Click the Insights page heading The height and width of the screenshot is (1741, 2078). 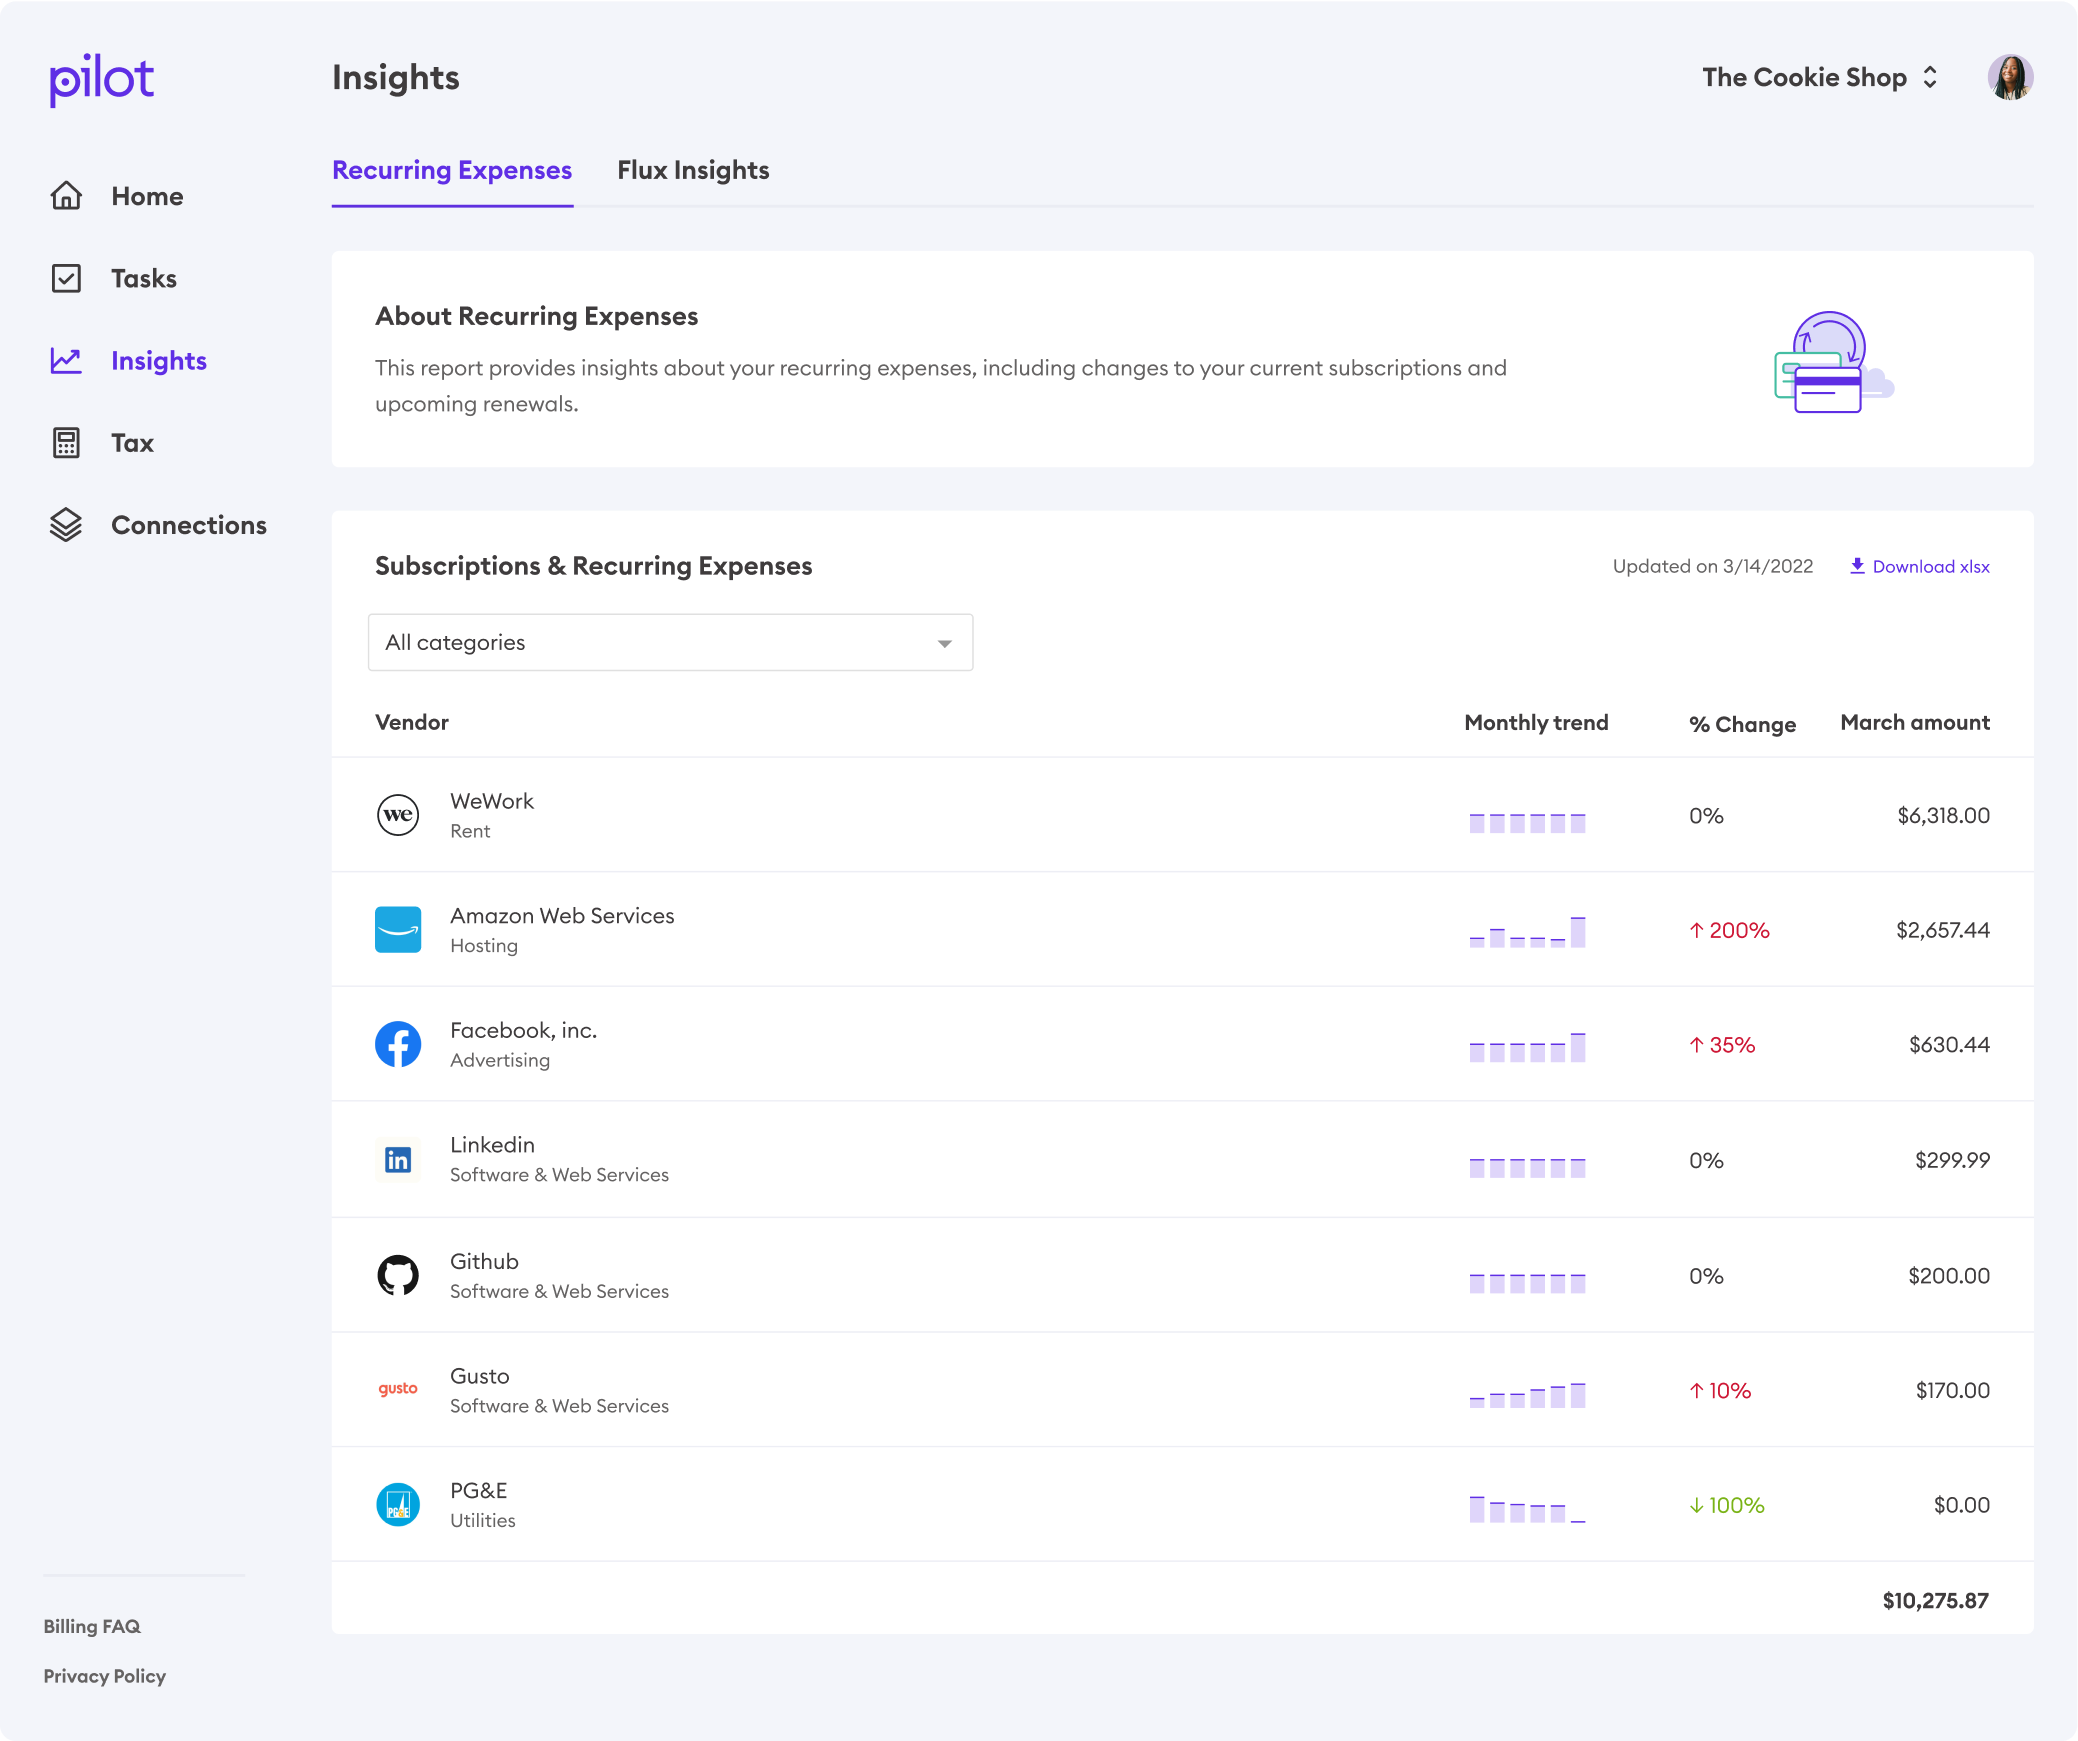click(x=396, y=77)
